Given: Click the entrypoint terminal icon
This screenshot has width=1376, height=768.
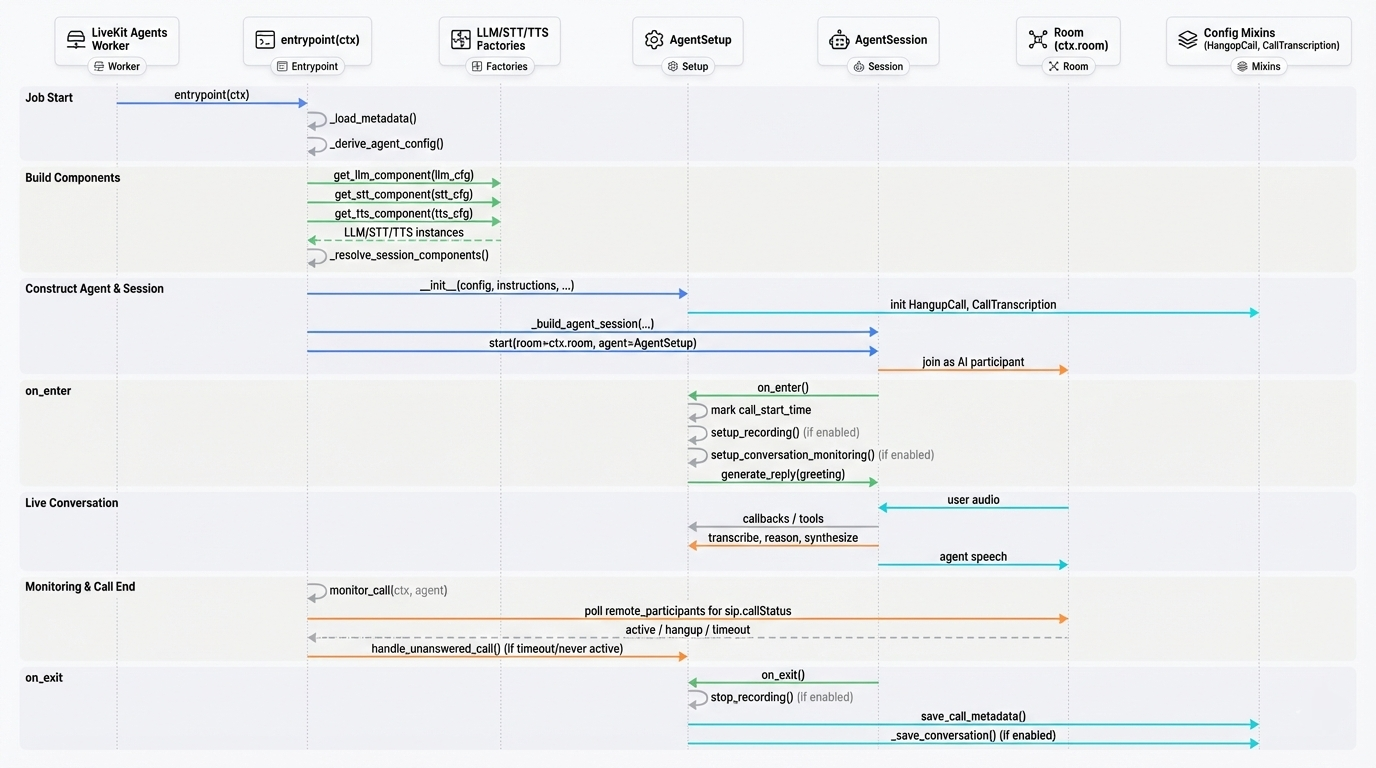Looking at the screenshot, I should [265, 40].
